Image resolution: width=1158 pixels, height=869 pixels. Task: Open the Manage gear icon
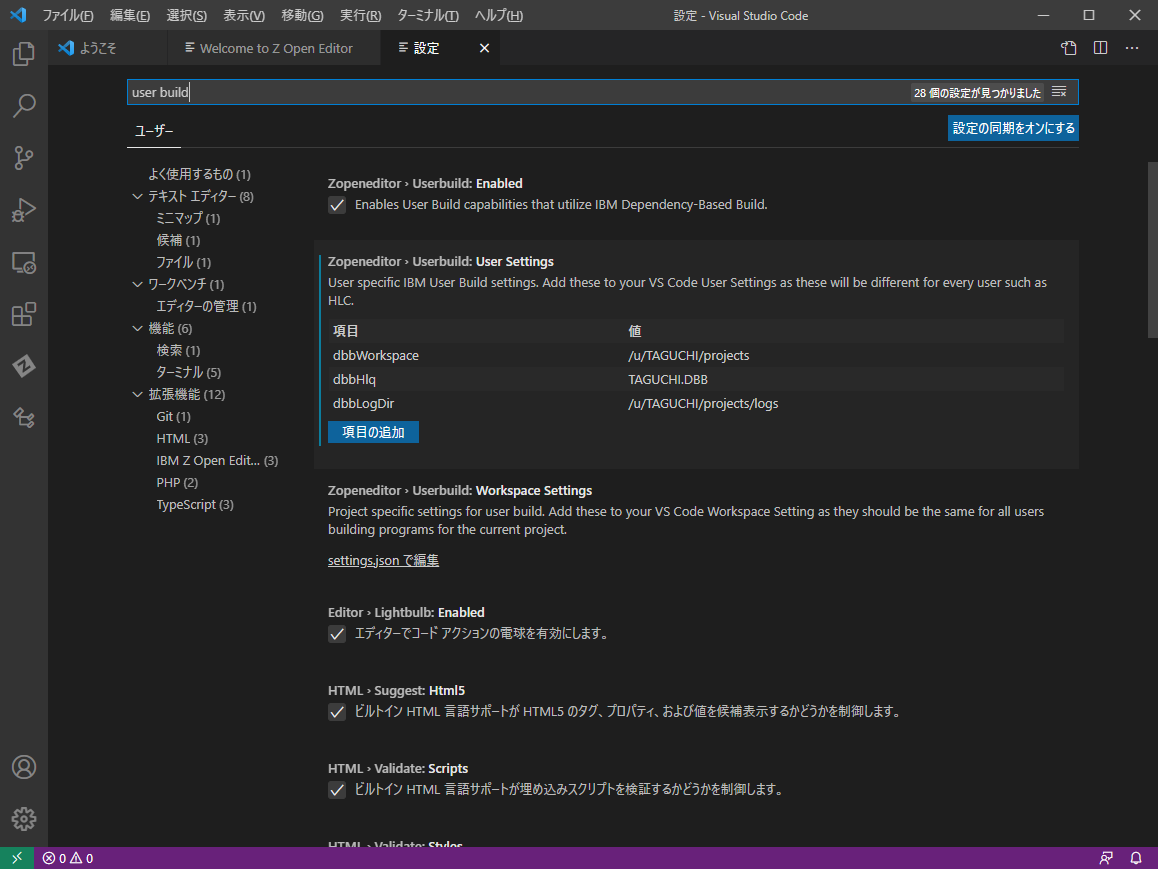pyautogui.click(x=24, y=819)
